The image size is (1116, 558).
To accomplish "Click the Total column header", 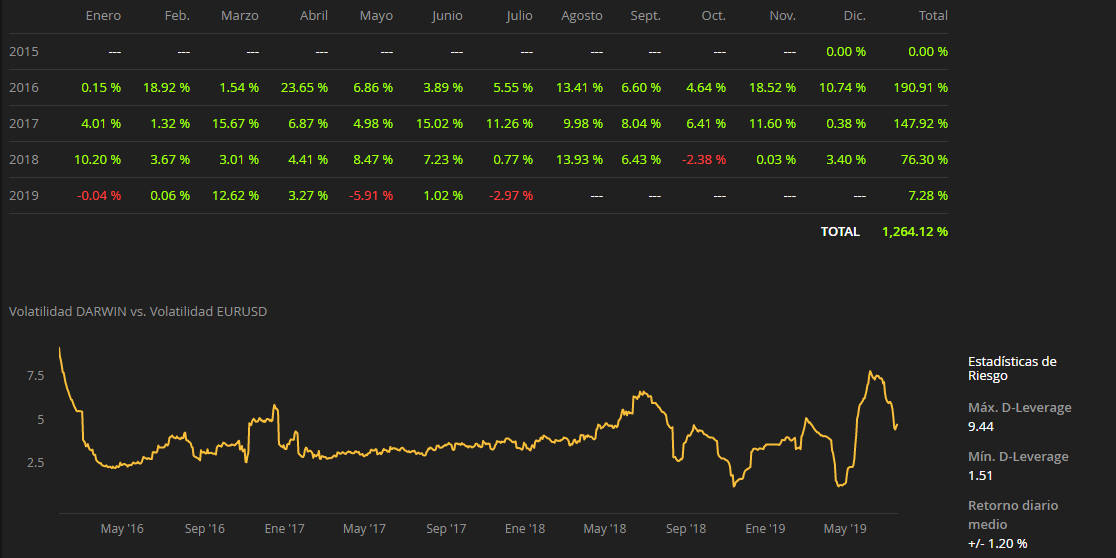I will point(933,16).
